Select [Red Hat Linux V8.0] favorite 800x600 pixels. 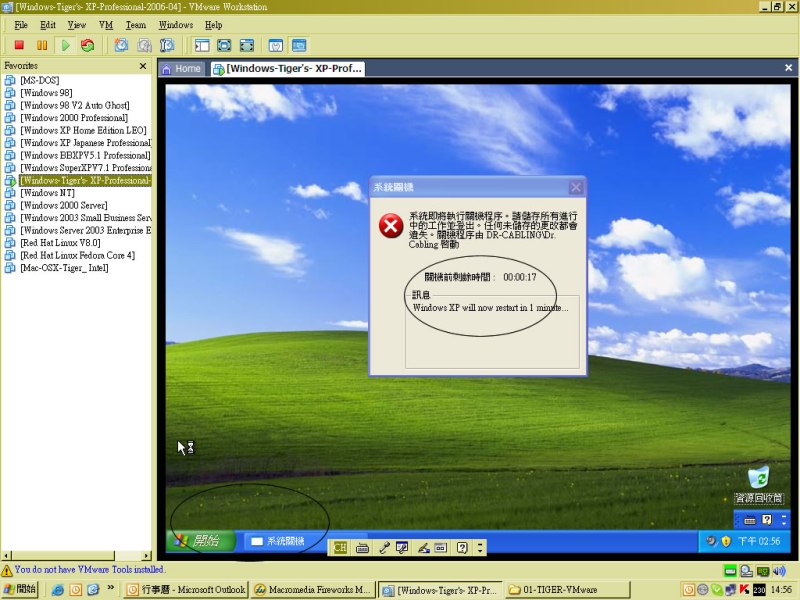pyautogui.click(x=60, y=242)
